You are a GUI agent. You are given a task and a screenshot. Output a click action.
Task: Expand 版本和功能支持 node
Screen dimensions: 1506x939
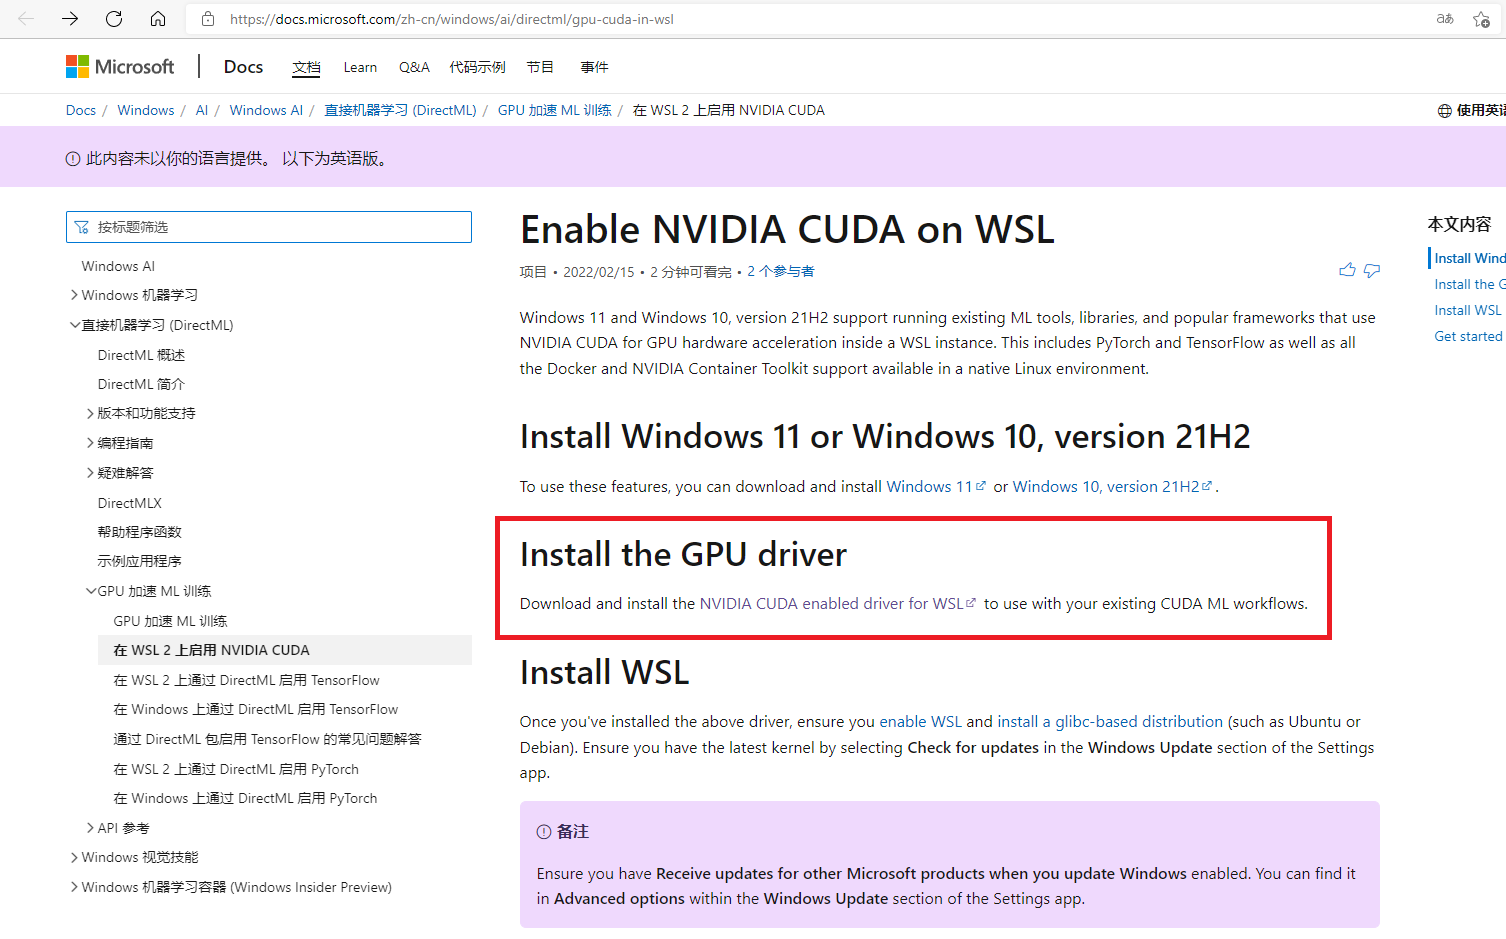91,413
